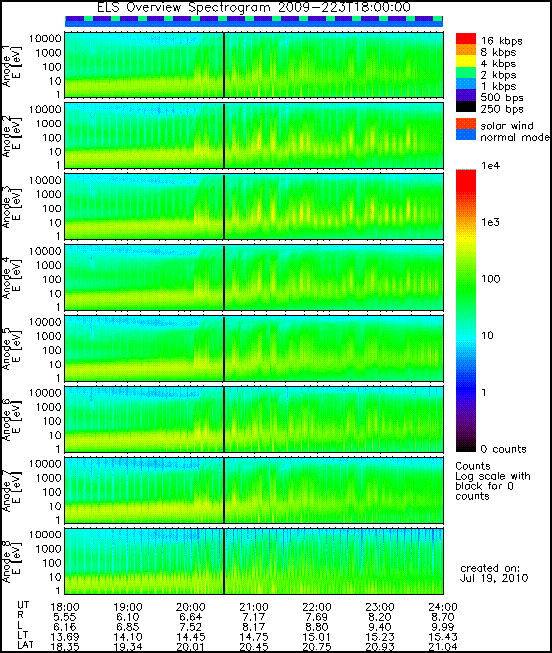Click the Anode 1 spectrogram panel
Image resolution: width=552 pixels, height=653 pixels.
pos(254,65)
